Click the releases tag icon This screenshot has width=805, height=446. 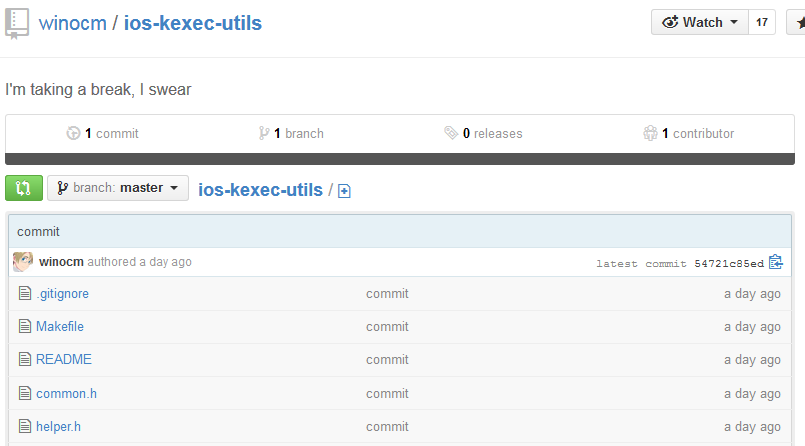coord(451,133)
